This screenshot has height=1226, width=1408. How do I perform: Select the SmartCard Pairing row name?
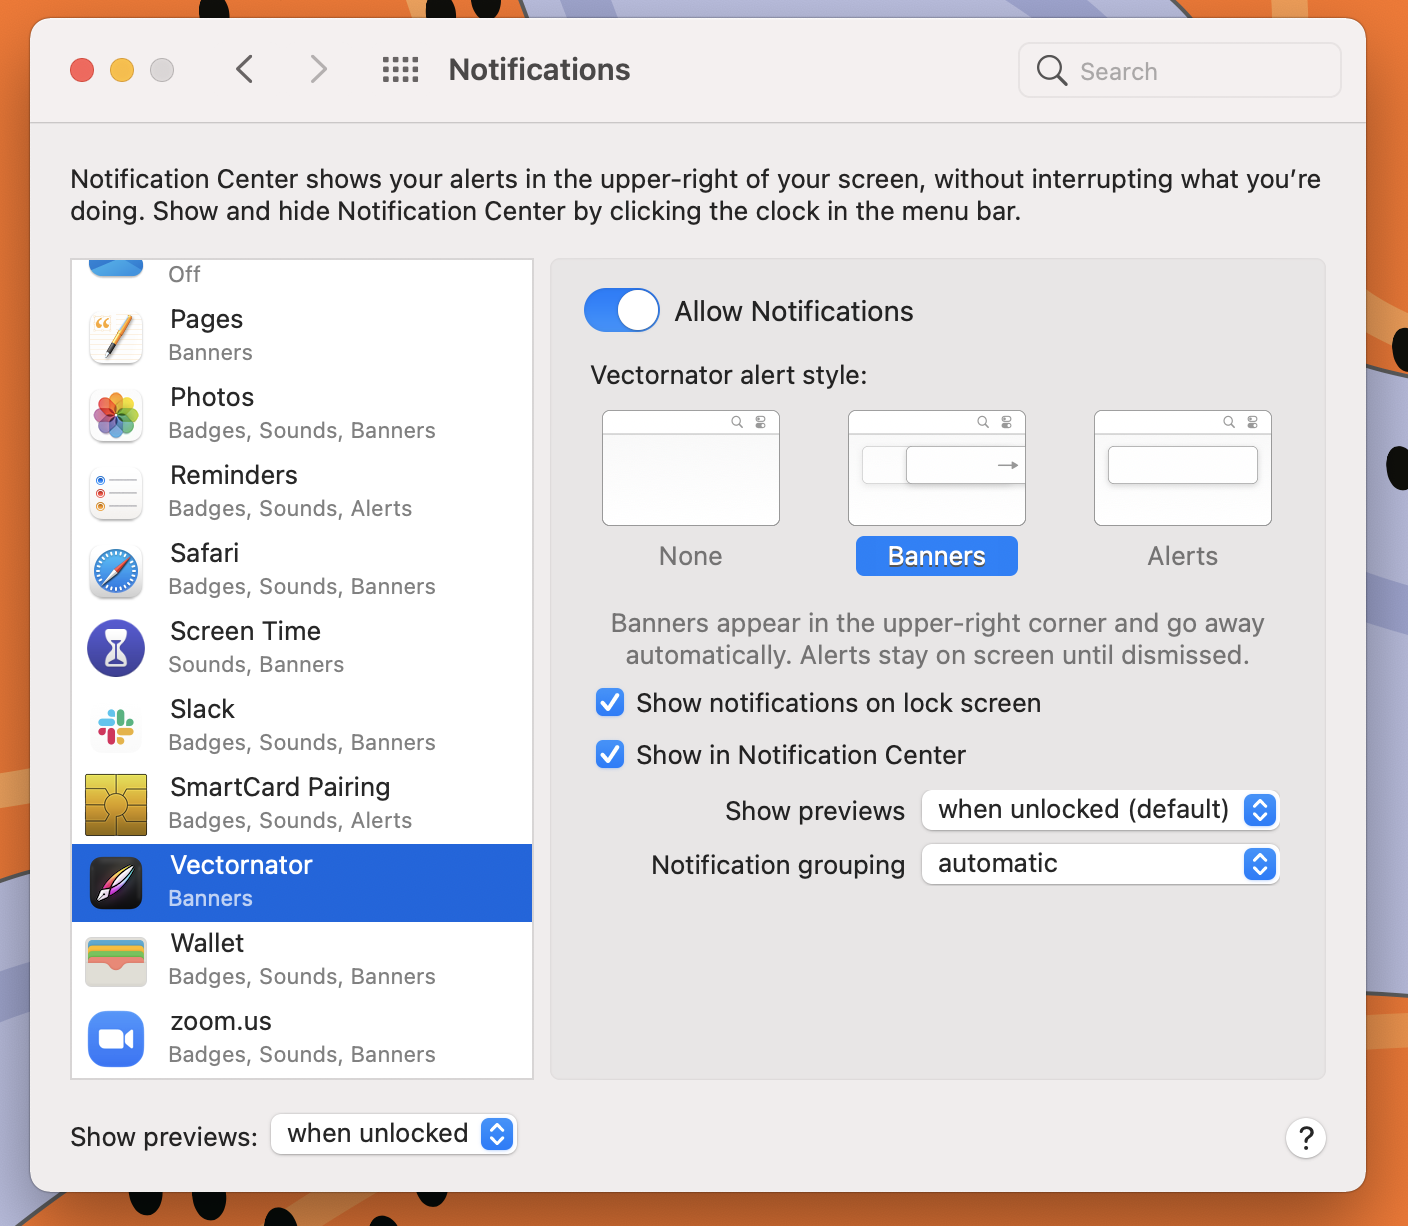pos(280,787)
